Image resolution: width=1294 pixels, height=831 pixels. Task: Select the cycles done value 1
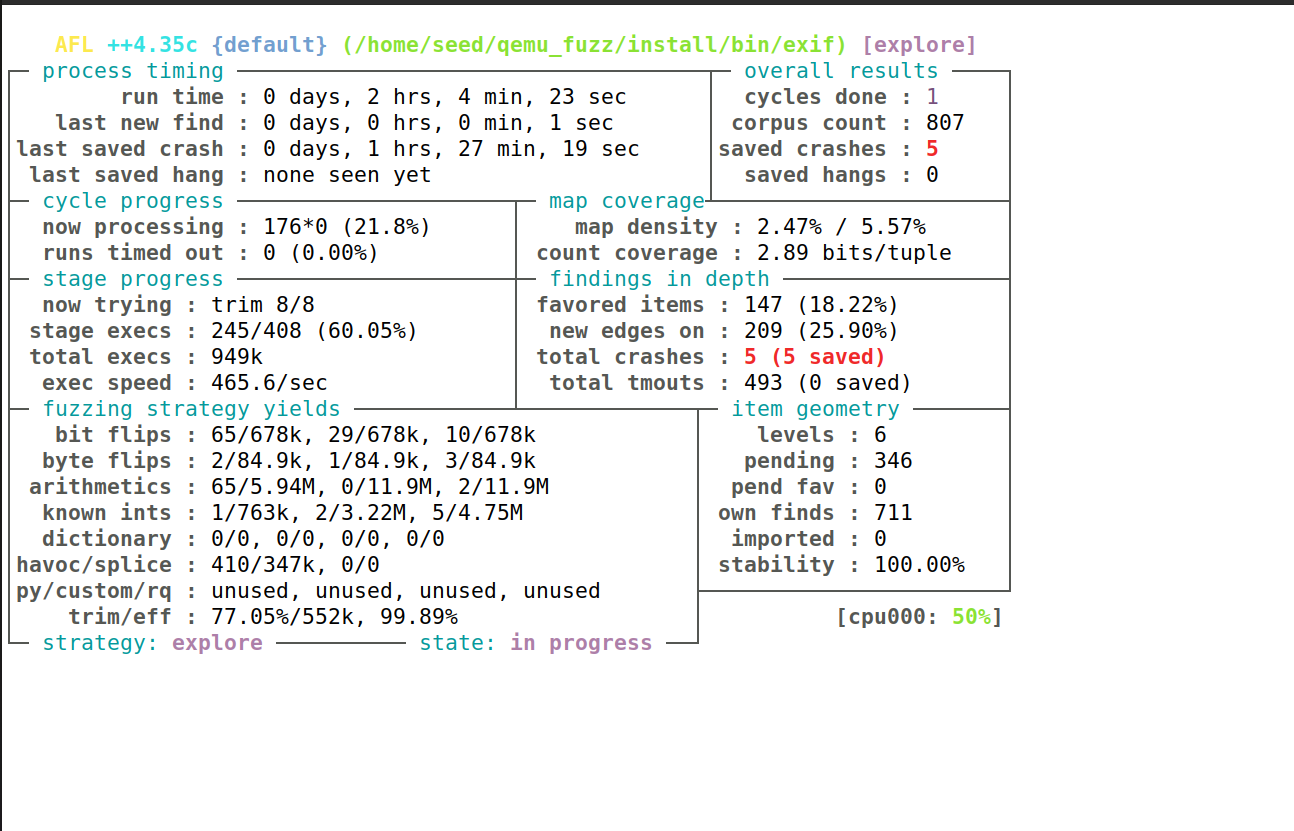pos(932,97)
